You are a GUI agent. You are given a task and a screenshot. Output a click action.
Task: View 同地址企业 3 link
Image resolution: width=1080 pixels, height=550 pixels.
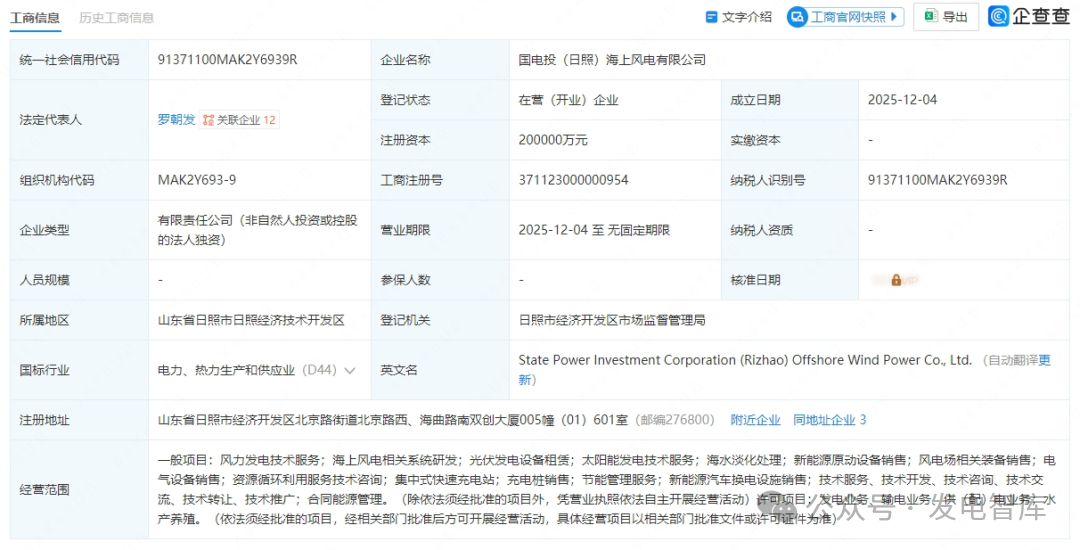coord(829,420)
